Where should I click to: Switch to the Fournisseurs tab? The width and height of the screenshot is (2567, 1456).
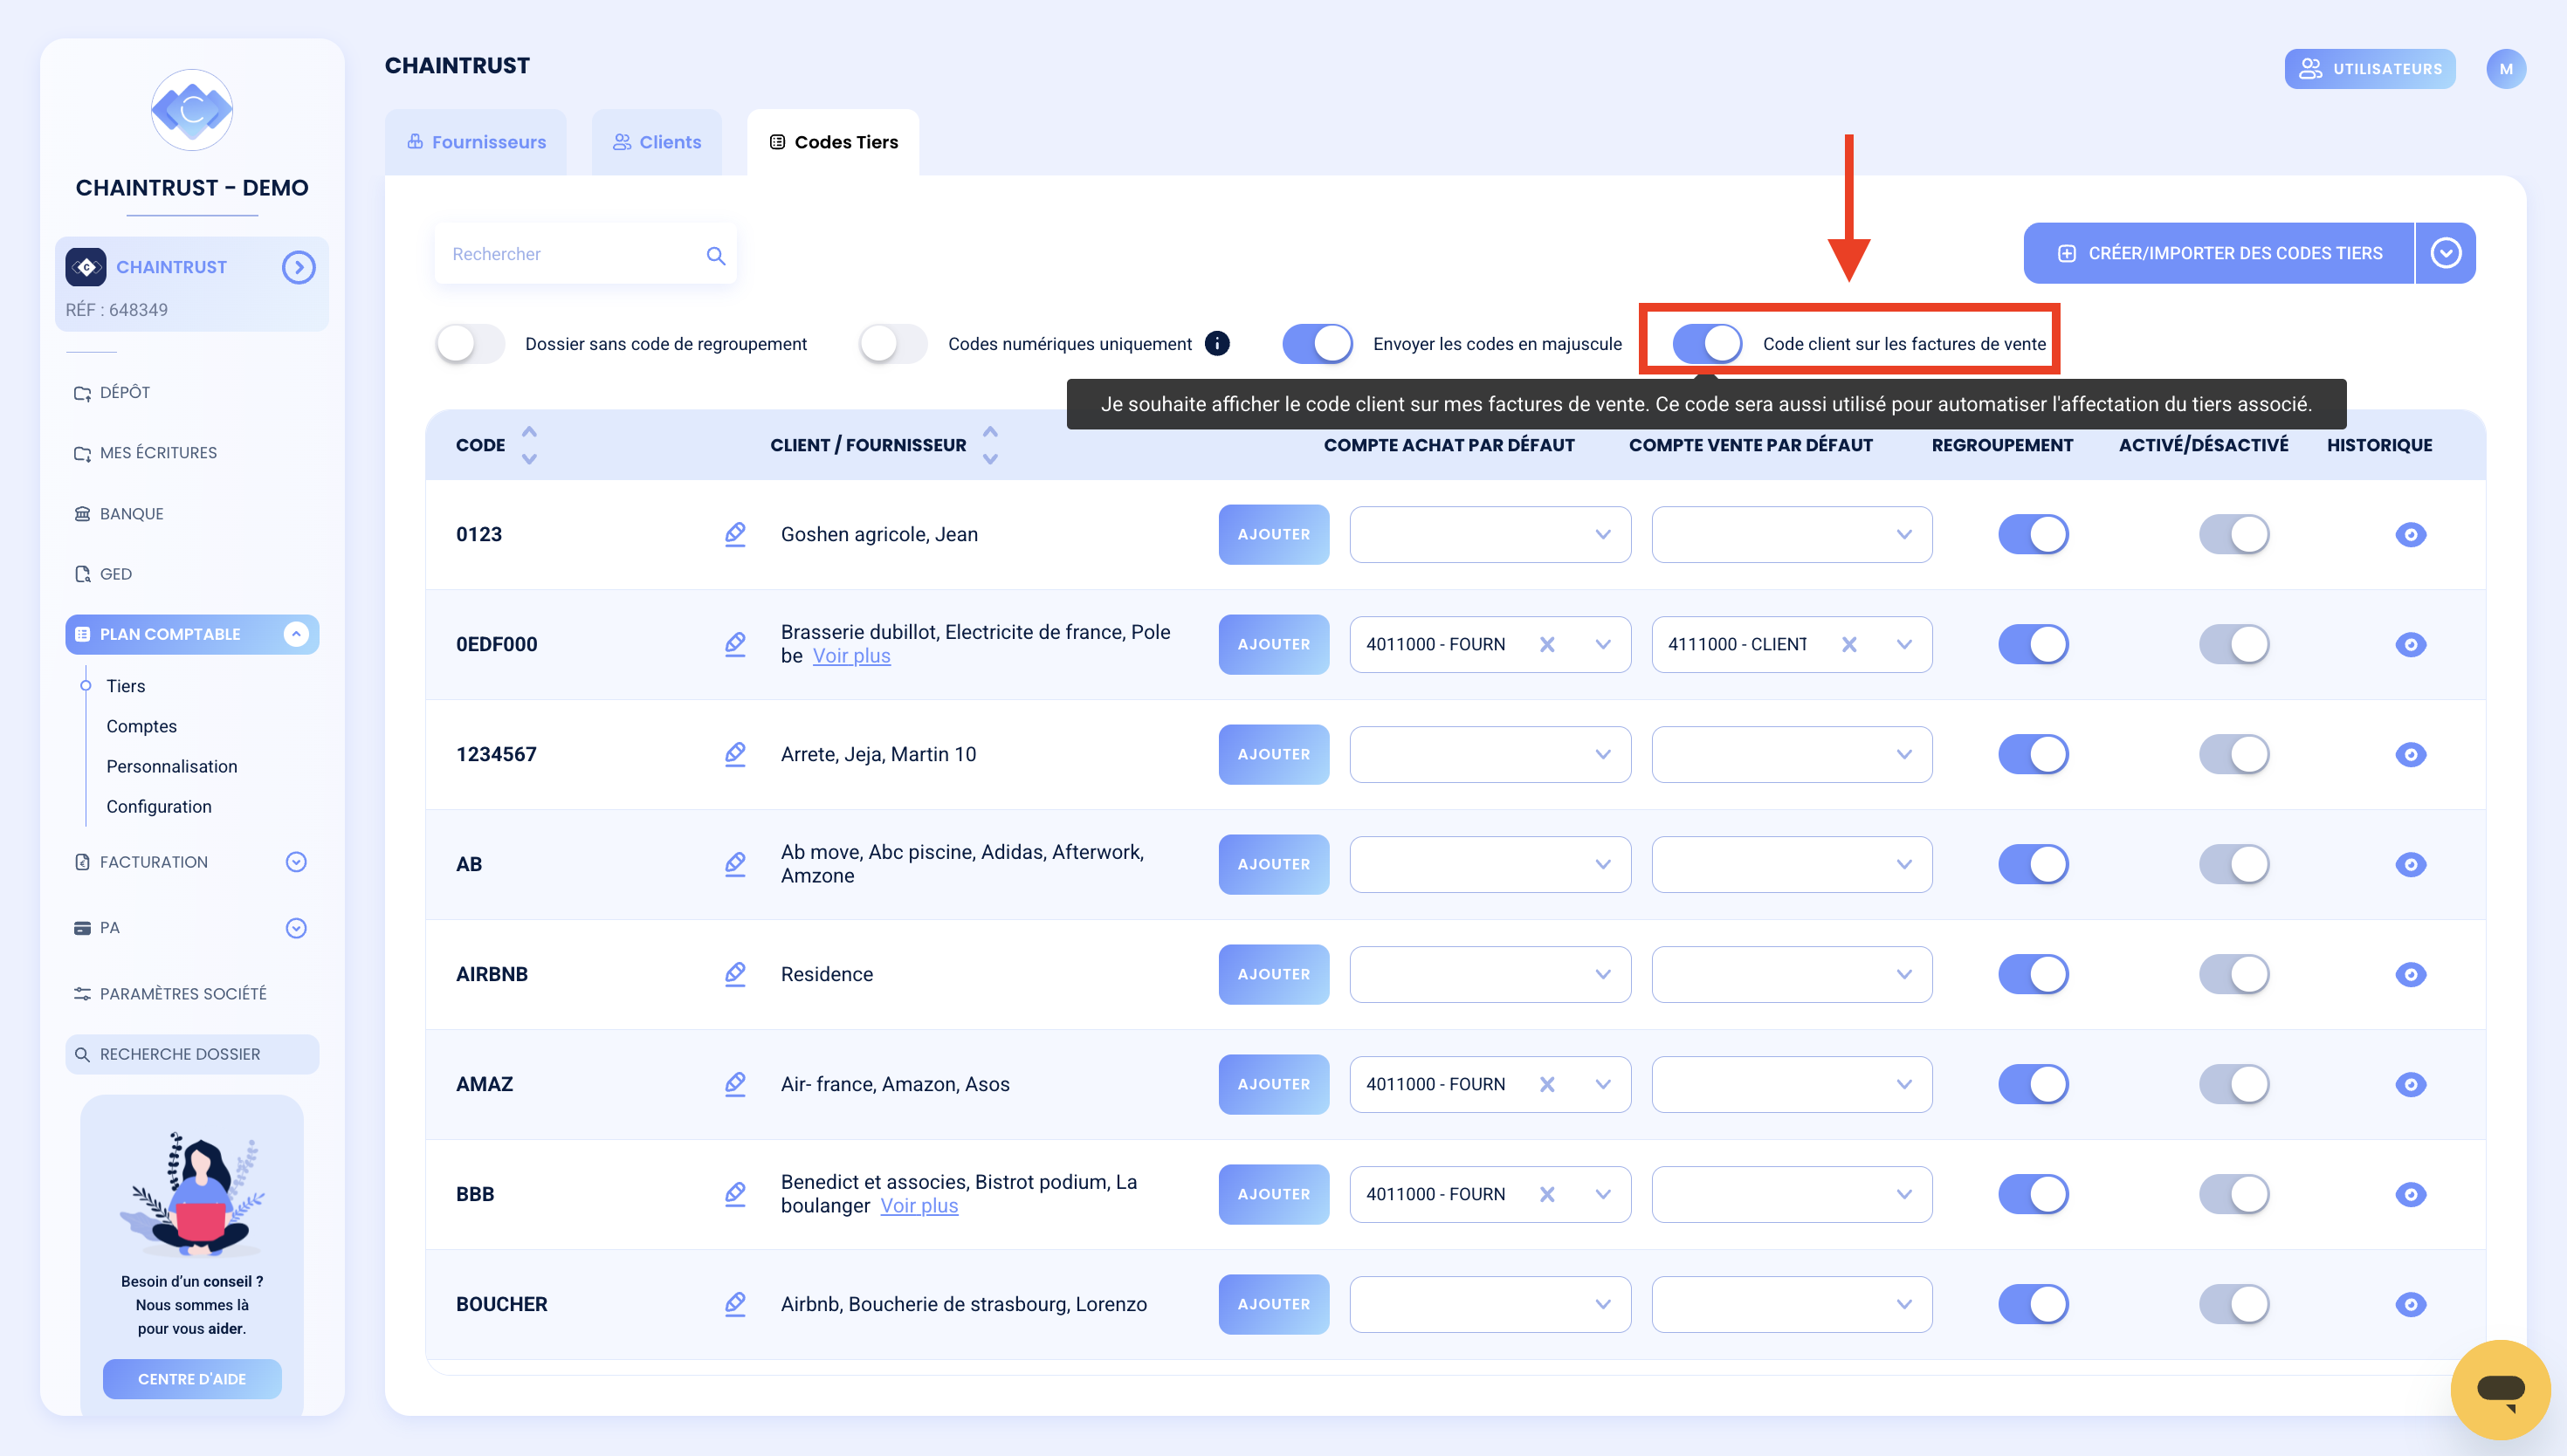(476, 142)
